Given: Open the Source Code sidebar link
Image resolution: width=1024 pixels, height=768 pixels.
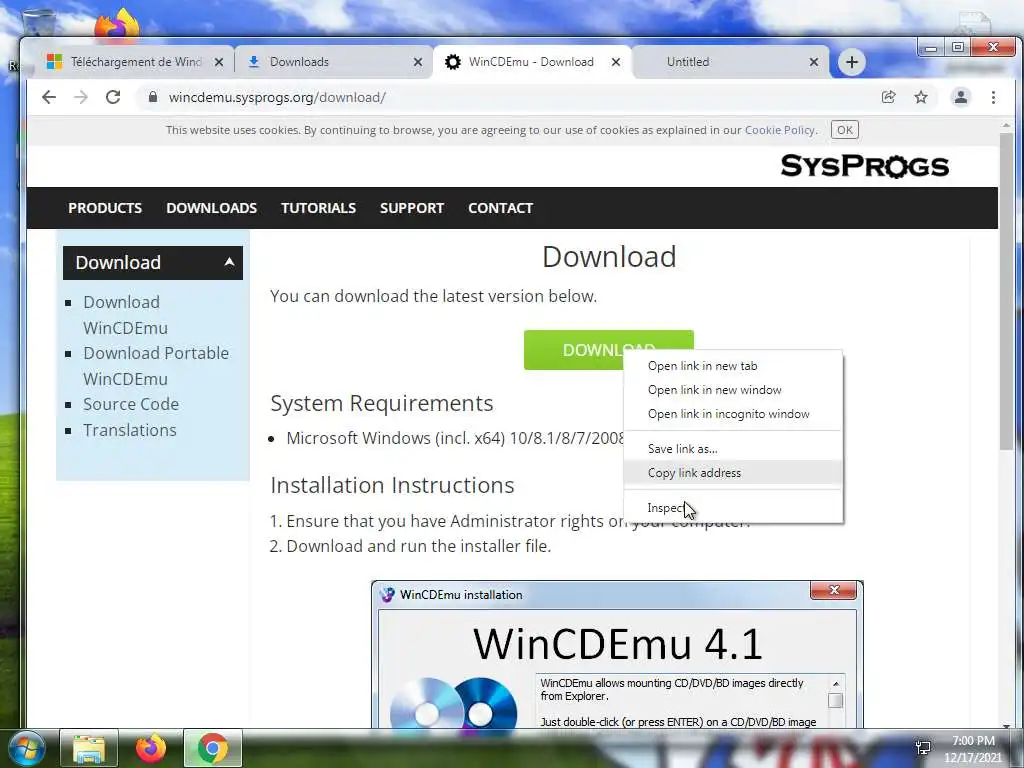Looking at the screenshot, I should click(131, 404).
